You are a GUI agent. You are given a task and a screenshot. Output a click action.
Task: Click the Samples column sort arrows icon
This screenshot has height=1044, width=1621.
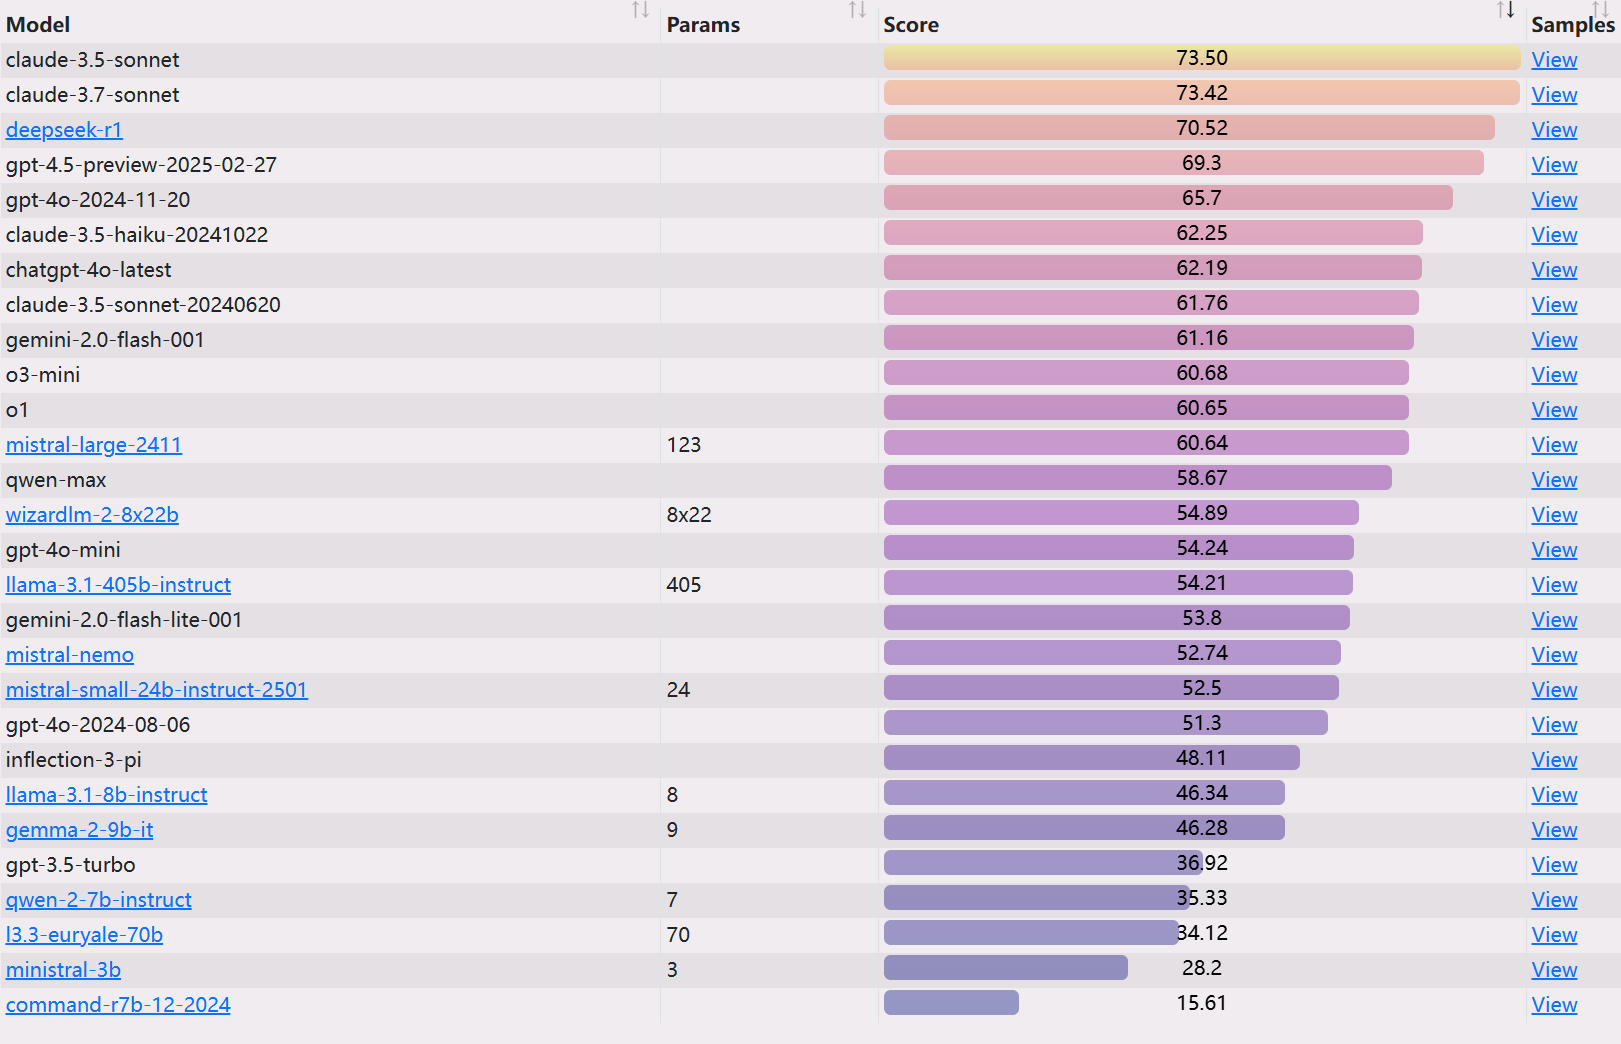[x=1600, y=8]
